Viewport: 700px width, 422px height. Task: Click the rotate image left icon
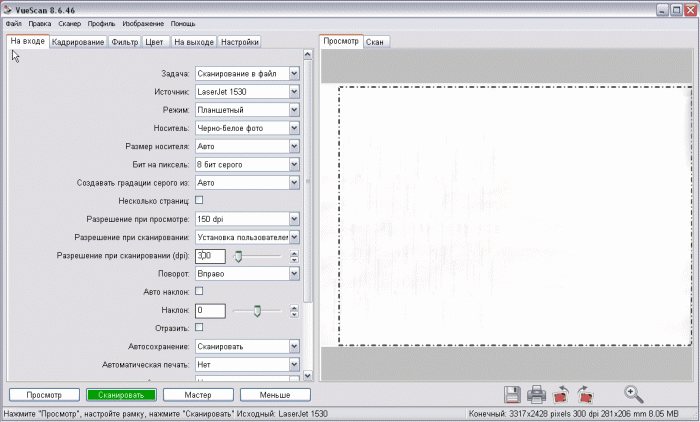click(x=561, y=394)
